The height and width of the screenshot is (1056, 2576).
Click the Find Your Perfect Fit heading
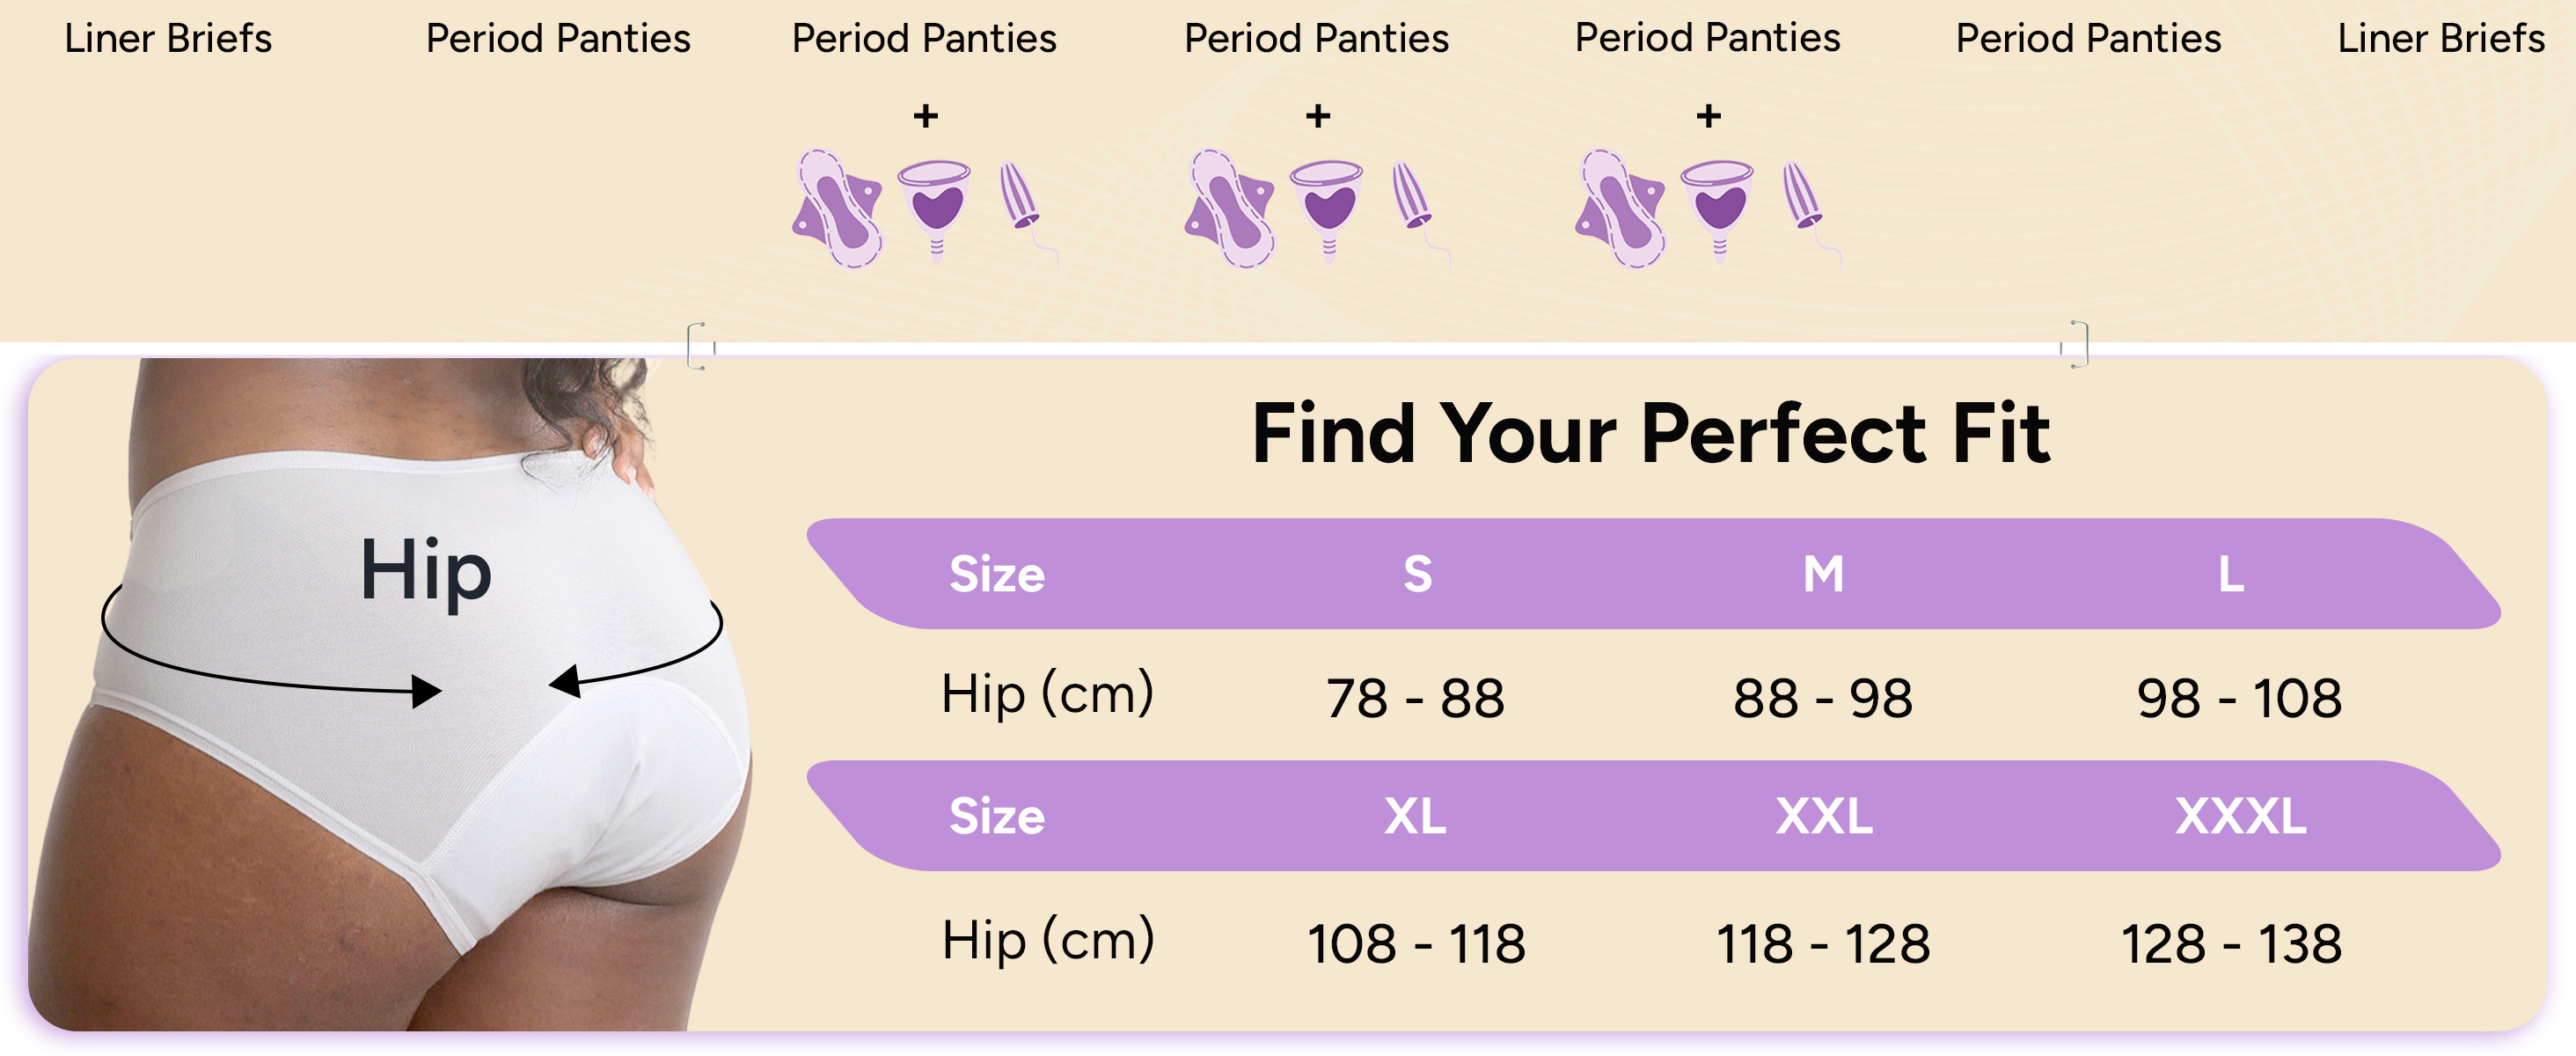[1651, 433]
